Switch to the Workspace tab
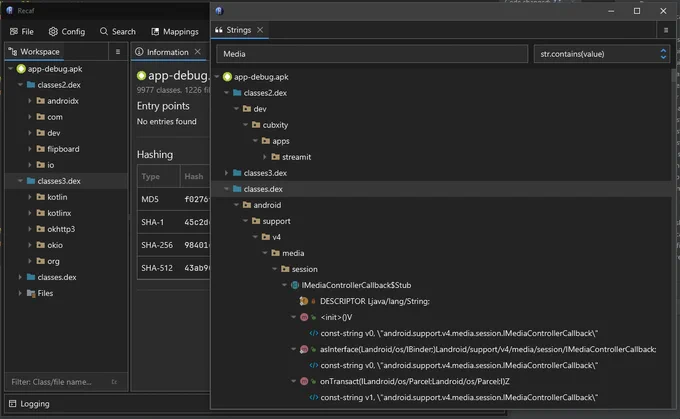The image size is (680, 419). [34, 52]
